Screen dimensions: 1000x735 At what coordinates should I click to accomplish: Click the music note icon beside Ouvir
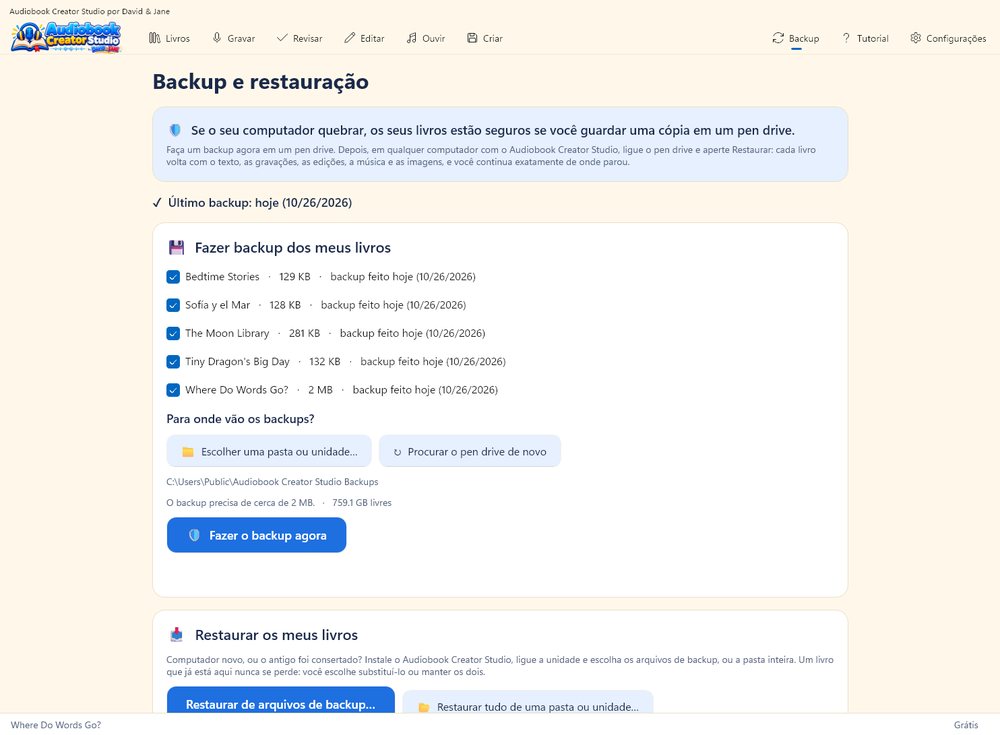click(411, 38)
